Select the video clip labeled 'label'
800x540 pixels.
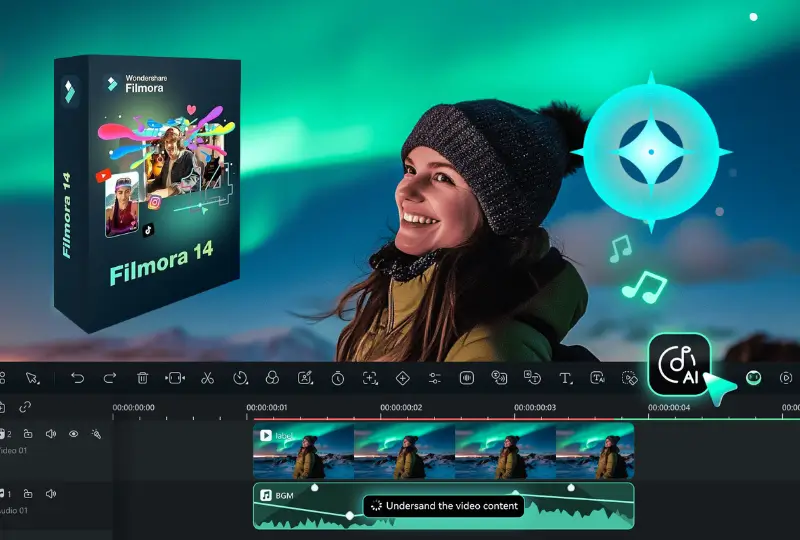pos(443,451)
